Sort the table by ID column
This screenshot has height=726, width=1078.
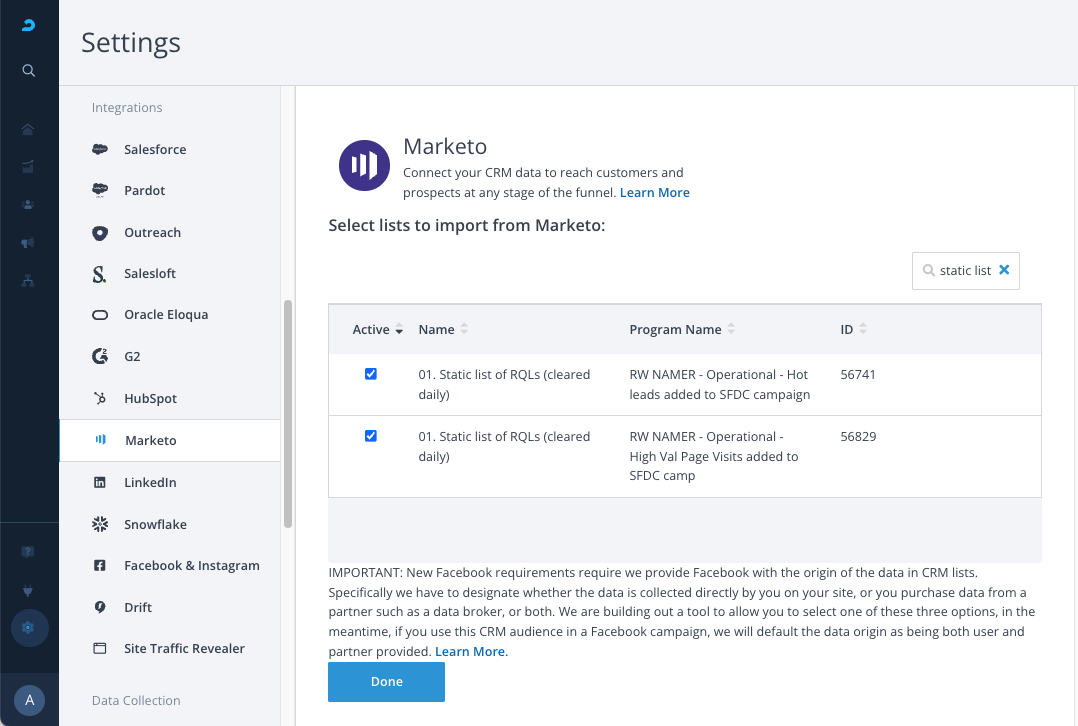click(x=863, y=329)
